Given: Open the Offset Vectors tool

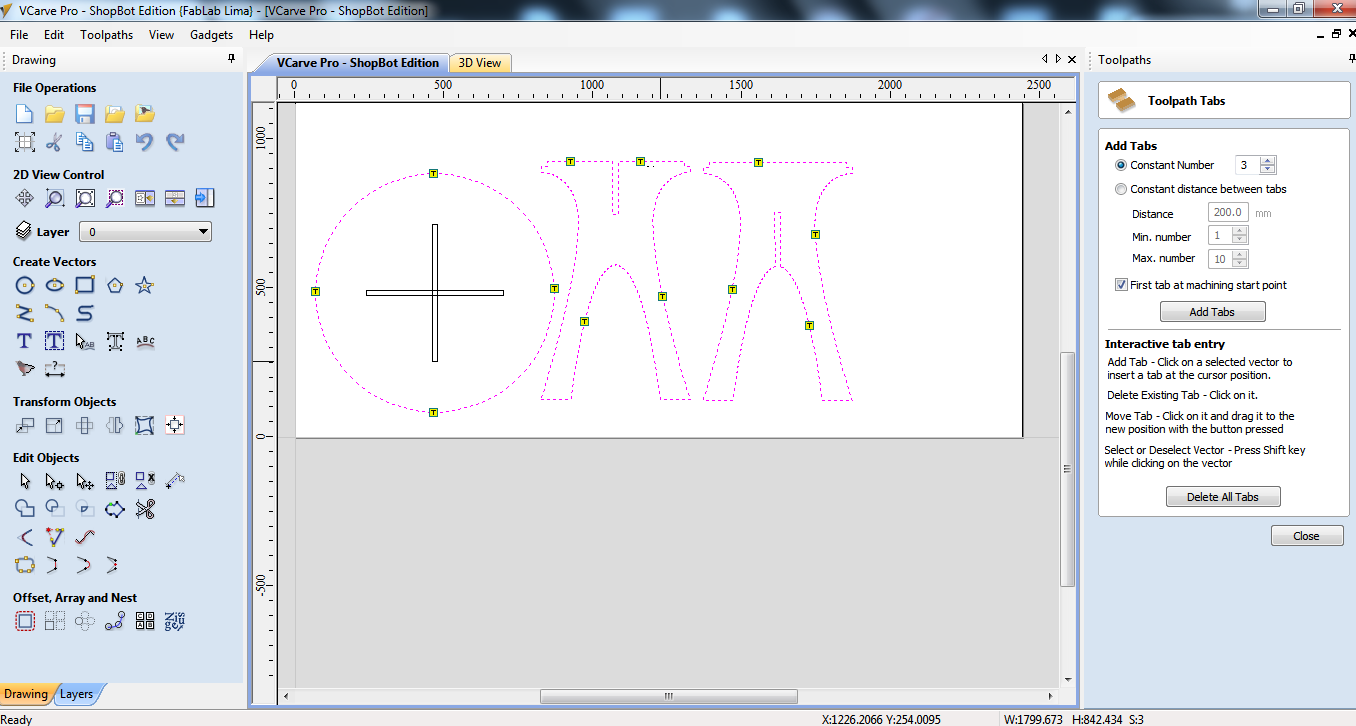Looking at the screenshot, I should pos(25,622).
